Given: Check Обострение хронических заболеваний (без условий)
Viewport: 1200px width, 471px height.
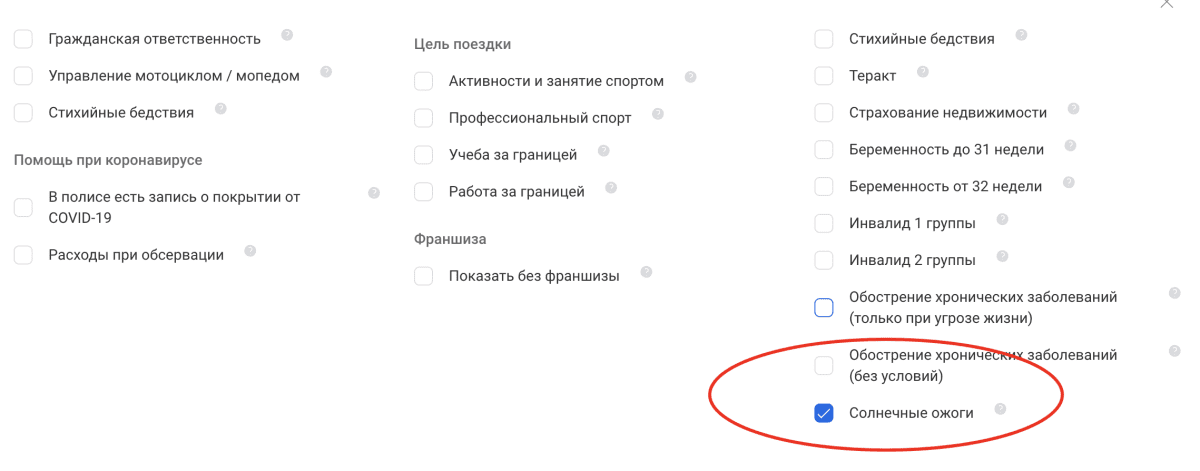Looking at the screenshot, I should click(824, 366).
